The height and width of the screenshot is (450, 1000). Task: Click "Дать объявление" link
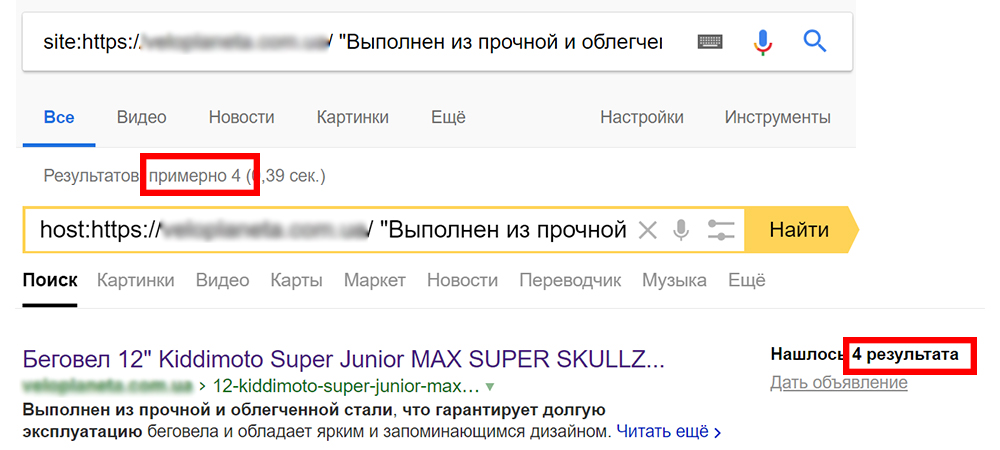coord(839,382)
